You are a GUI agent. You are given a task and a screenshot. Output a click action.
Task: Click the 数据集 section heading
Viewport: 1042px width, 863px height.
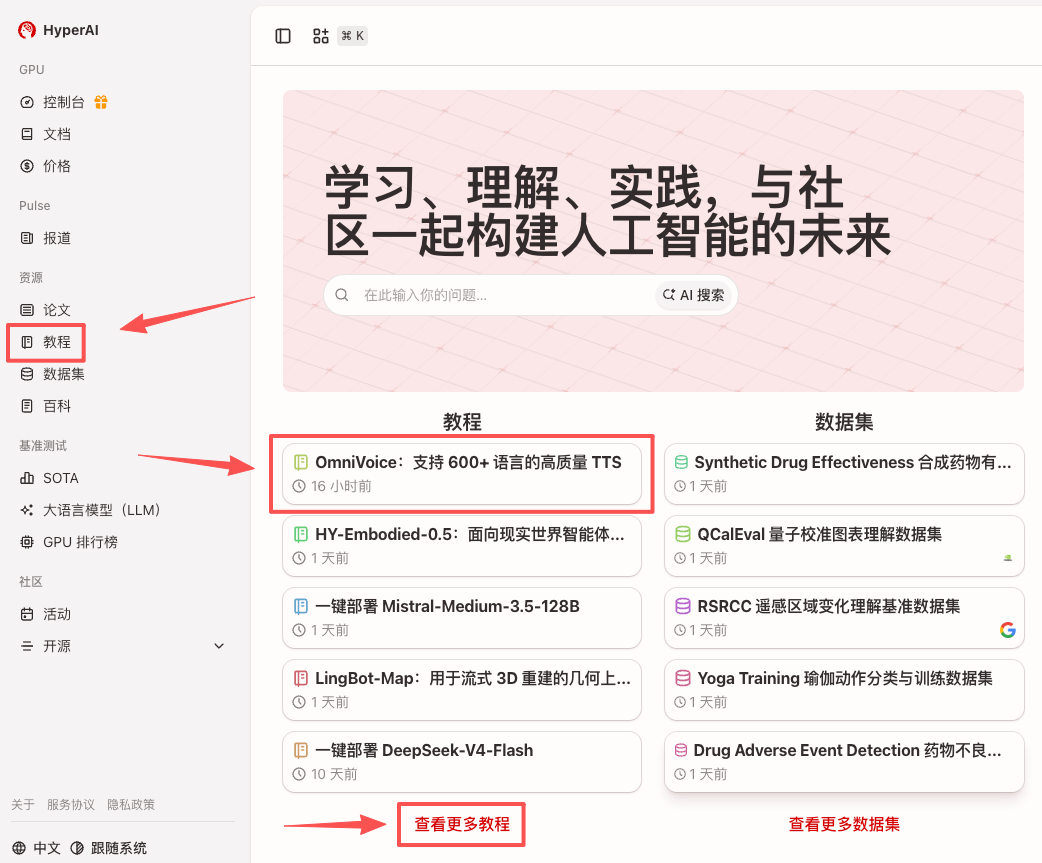coord(844,422)
